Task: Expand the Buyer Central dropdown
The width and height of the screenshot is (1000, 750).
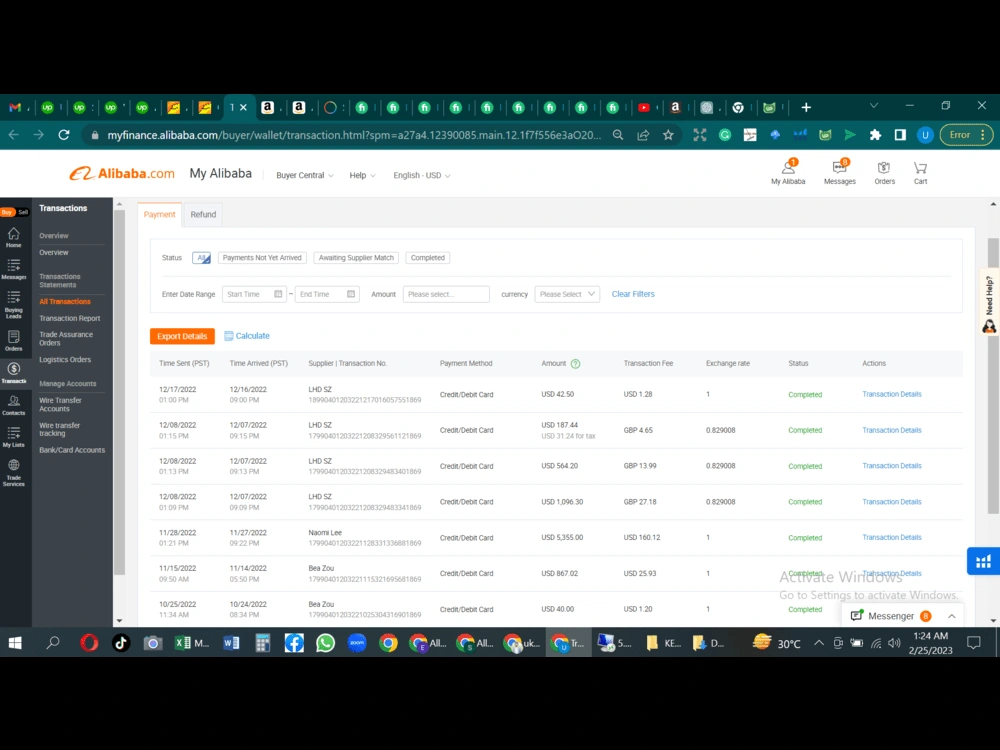Action: click(304, 175)
